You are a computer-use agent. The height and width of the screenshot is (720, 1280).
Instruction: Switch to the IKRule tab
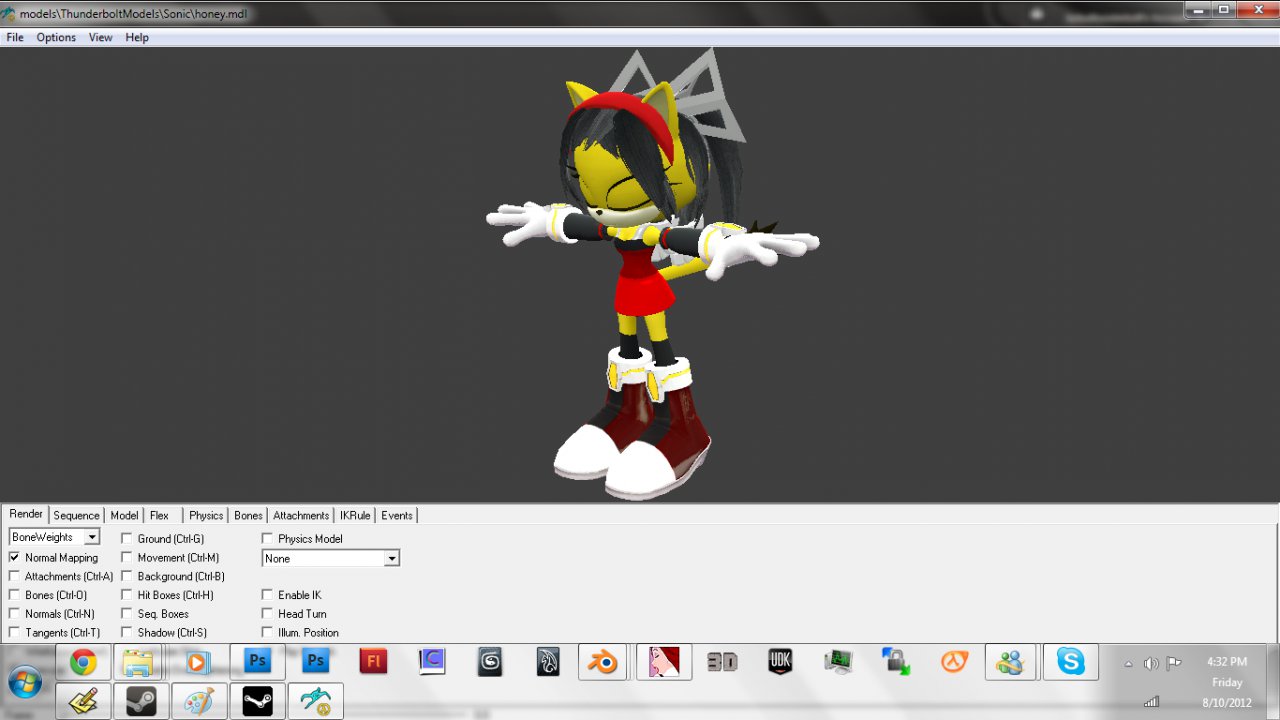tap(355, 515)
